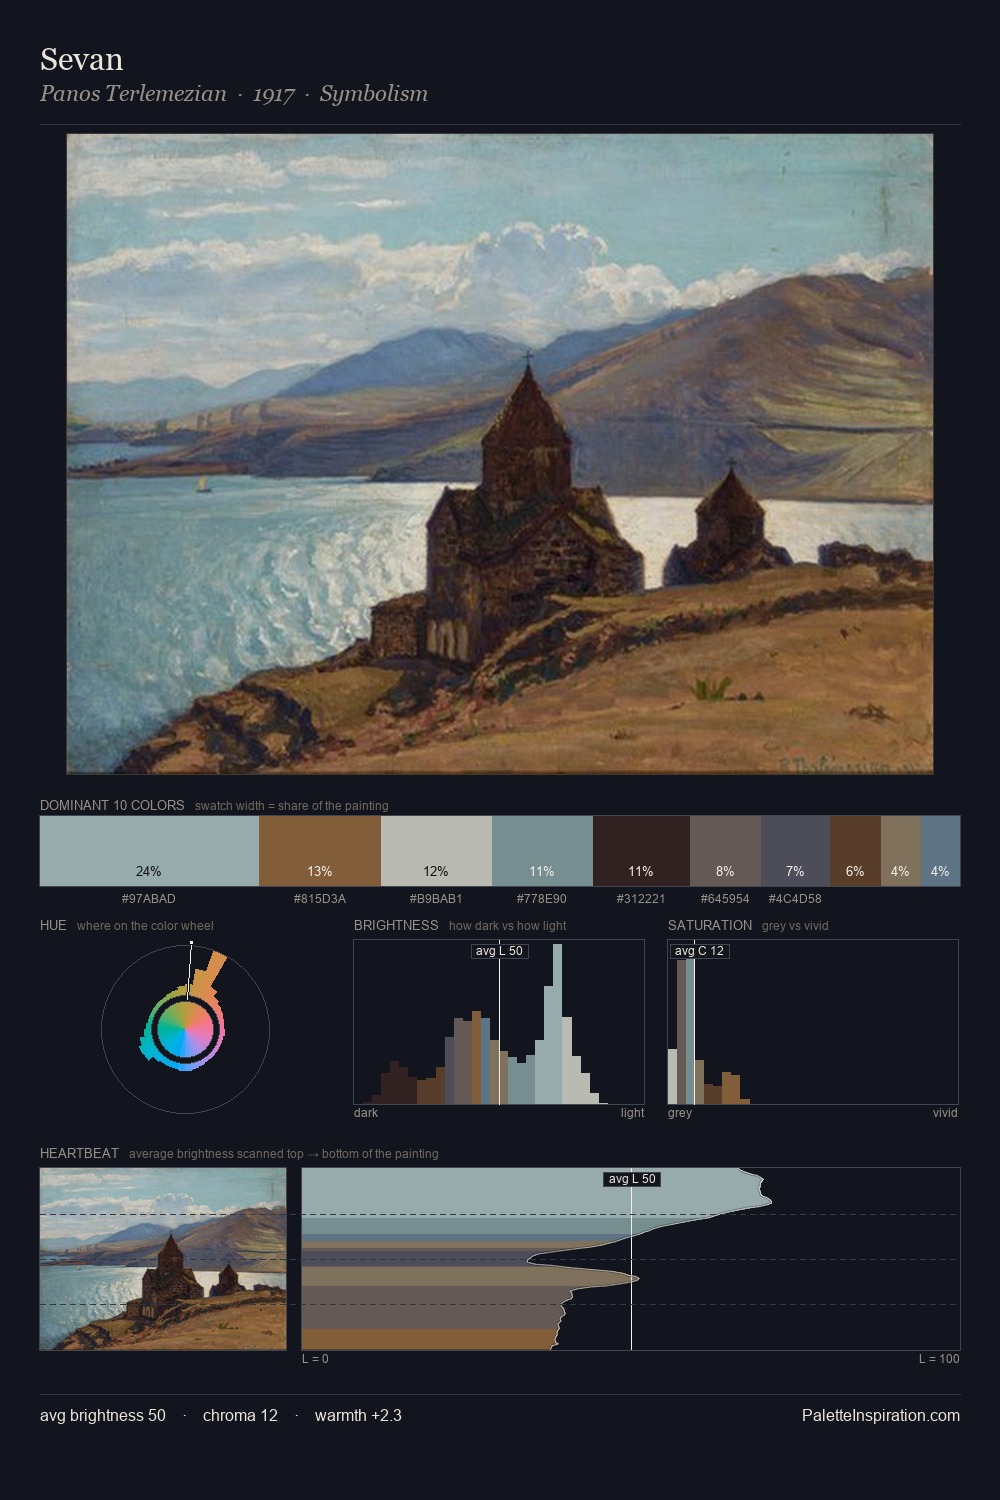The height and width of the screenshot is (1500, 1000).
Task: Click the 'avg L 50' label in Brightness chart
Action: pos(499,951)
